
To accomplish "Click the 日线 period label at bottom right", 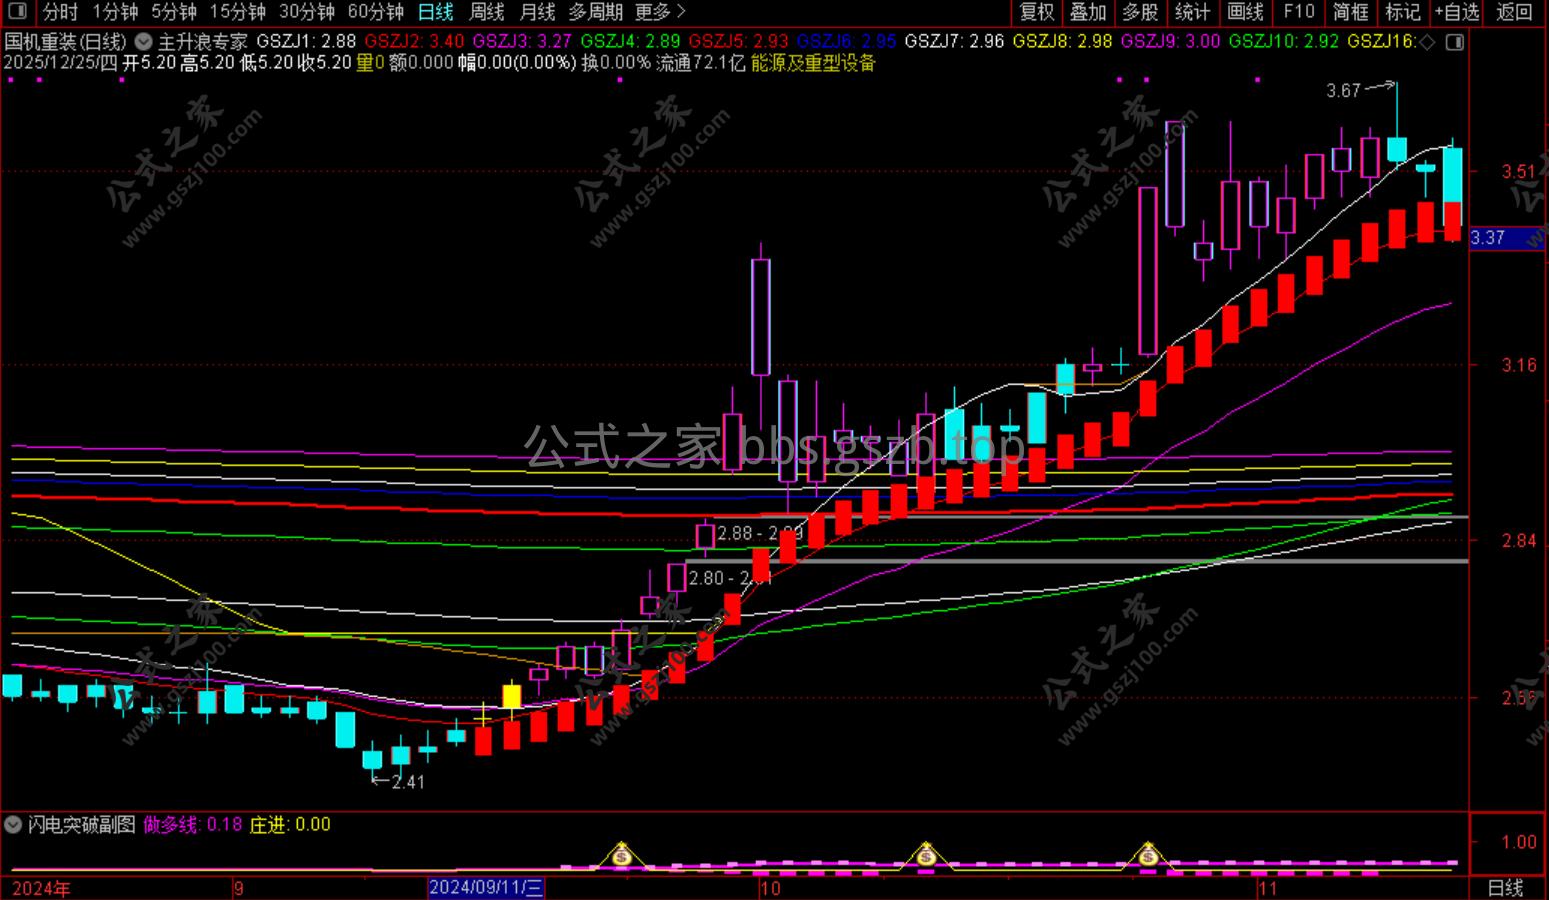I will coord(1505,888).
